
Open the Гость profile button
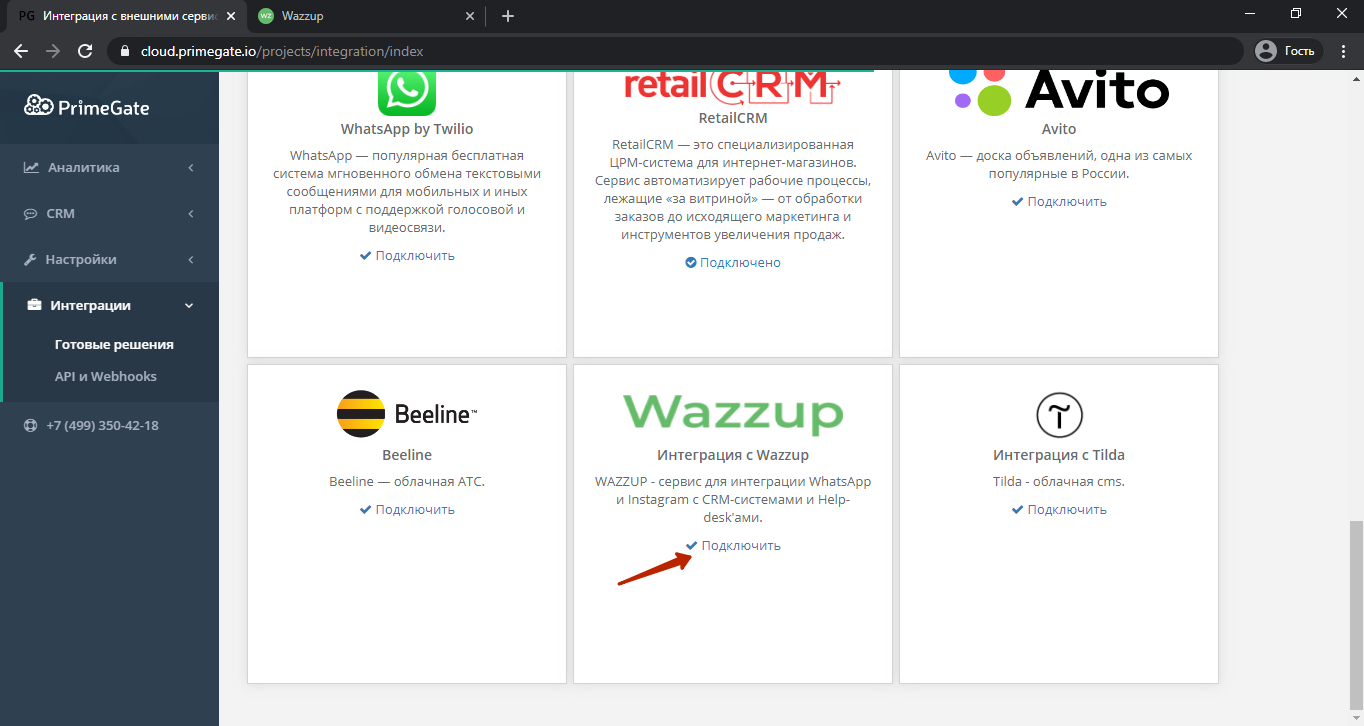point(1289,50)
